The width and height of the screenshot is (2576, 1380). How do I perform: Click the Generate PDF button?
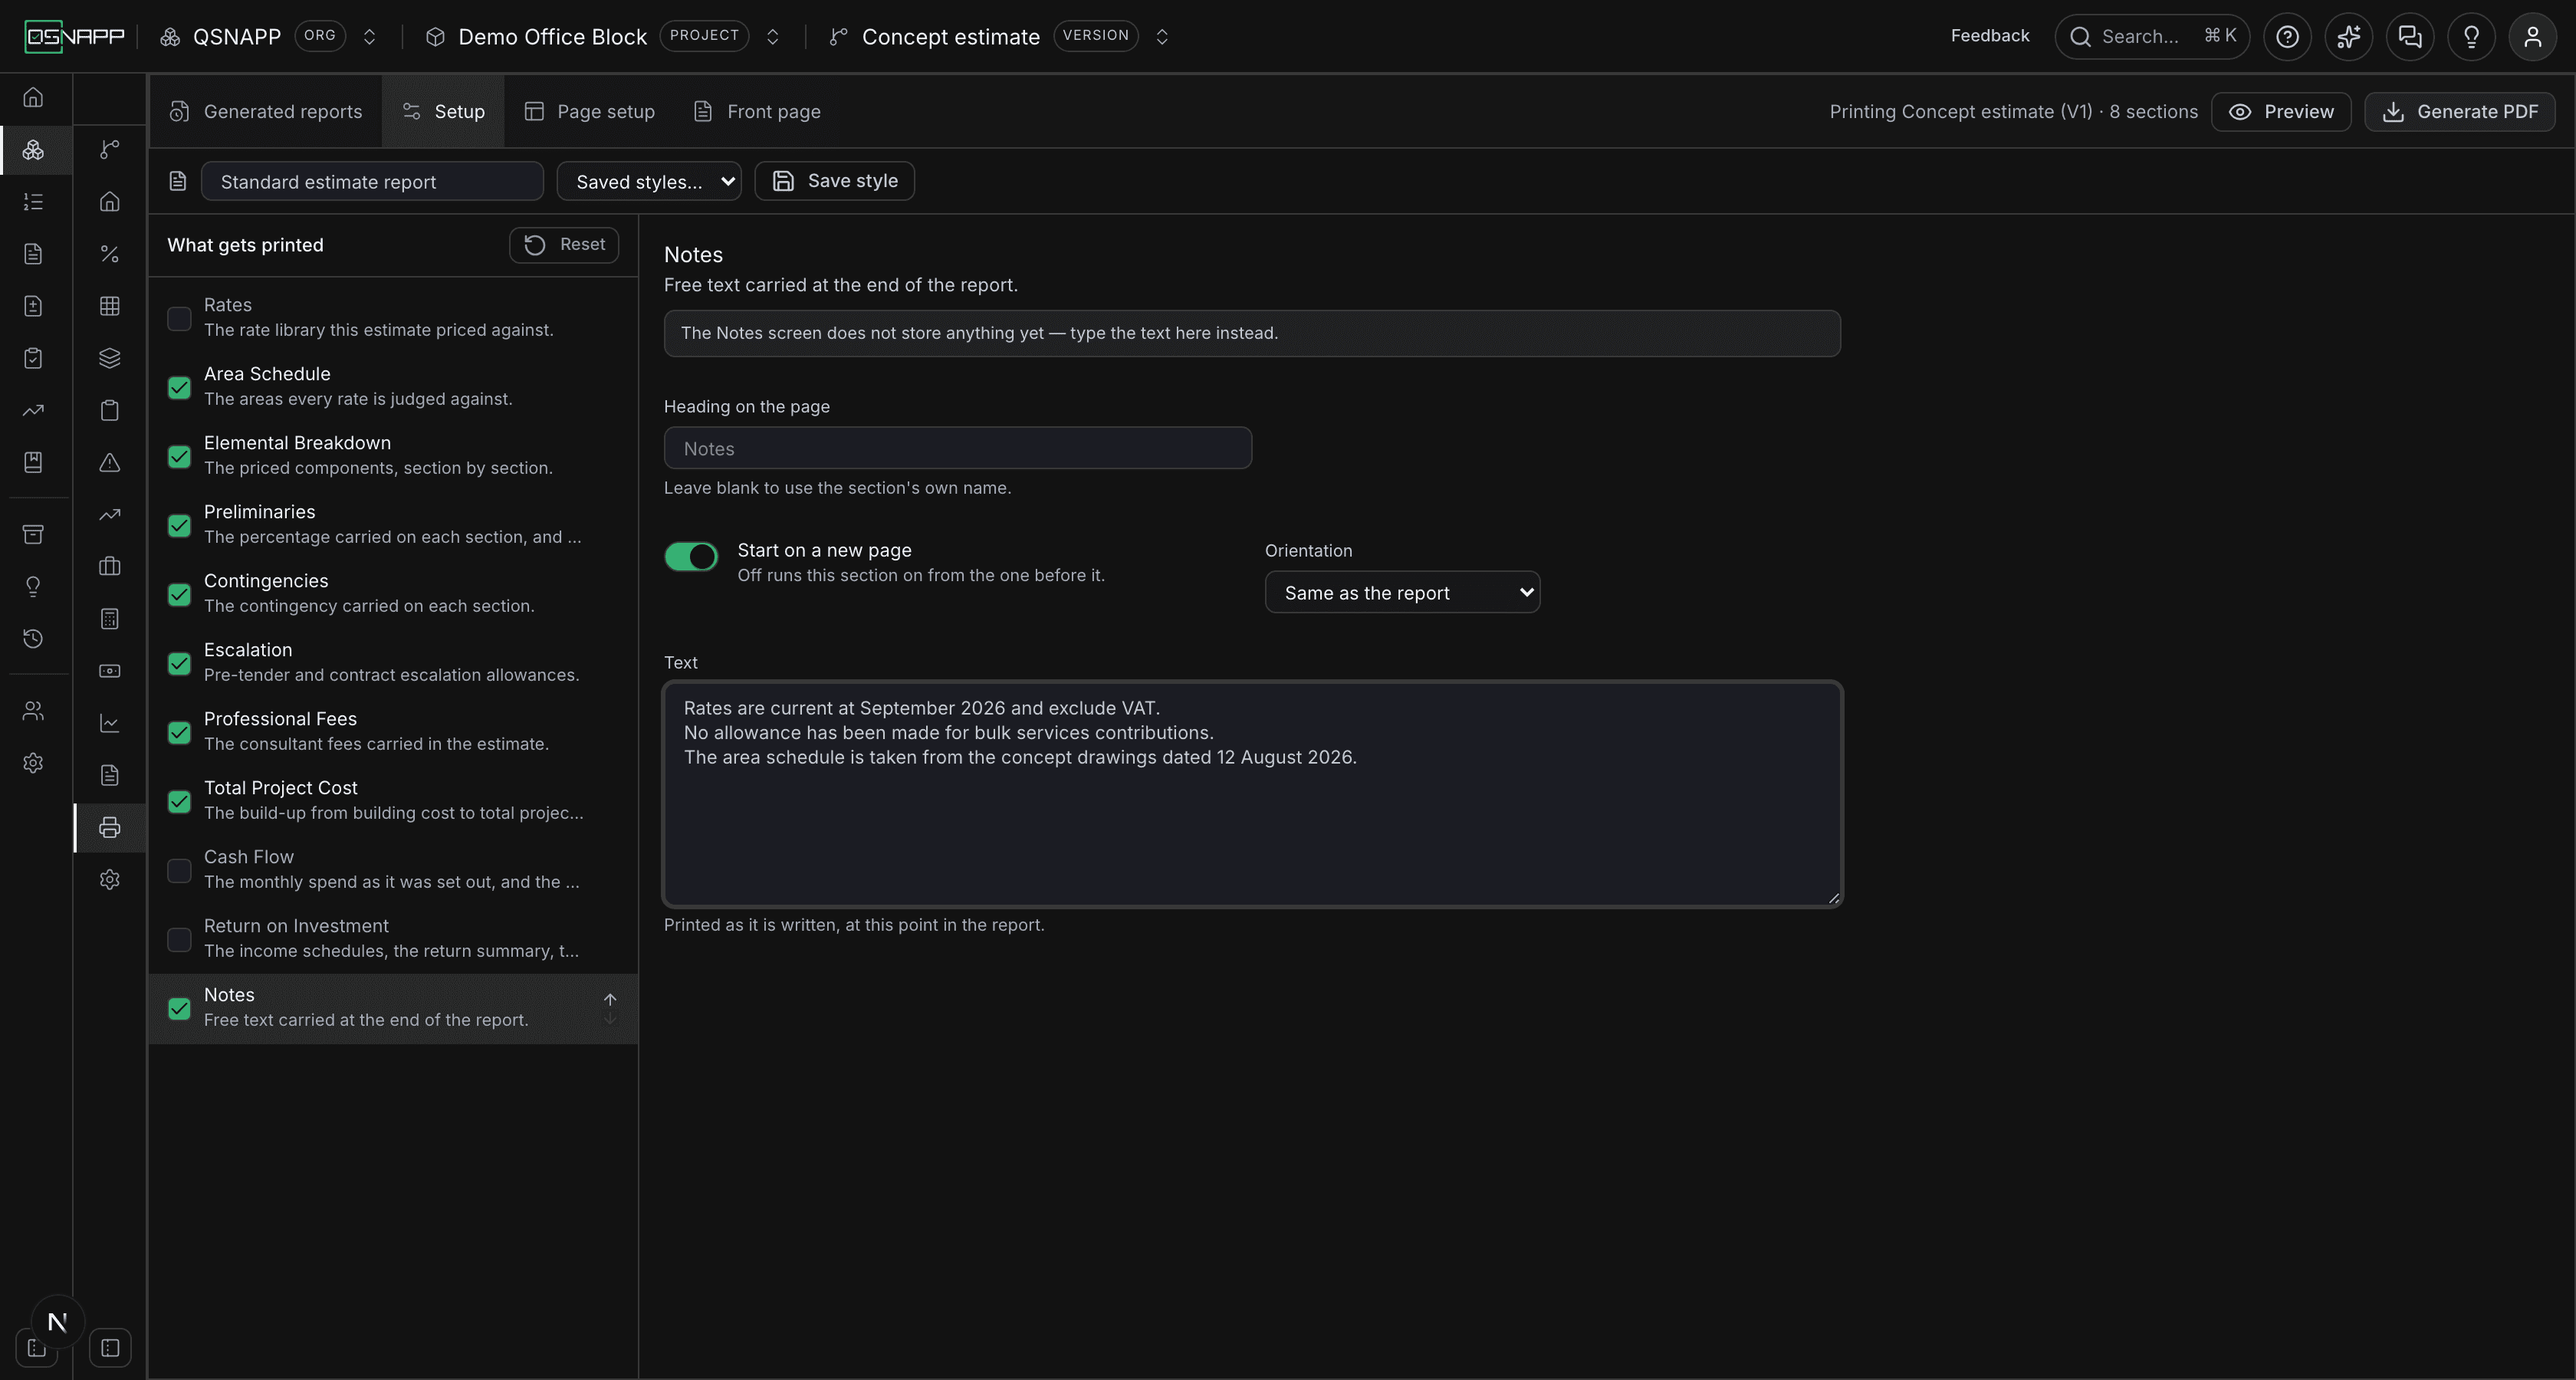[2460, 112]
